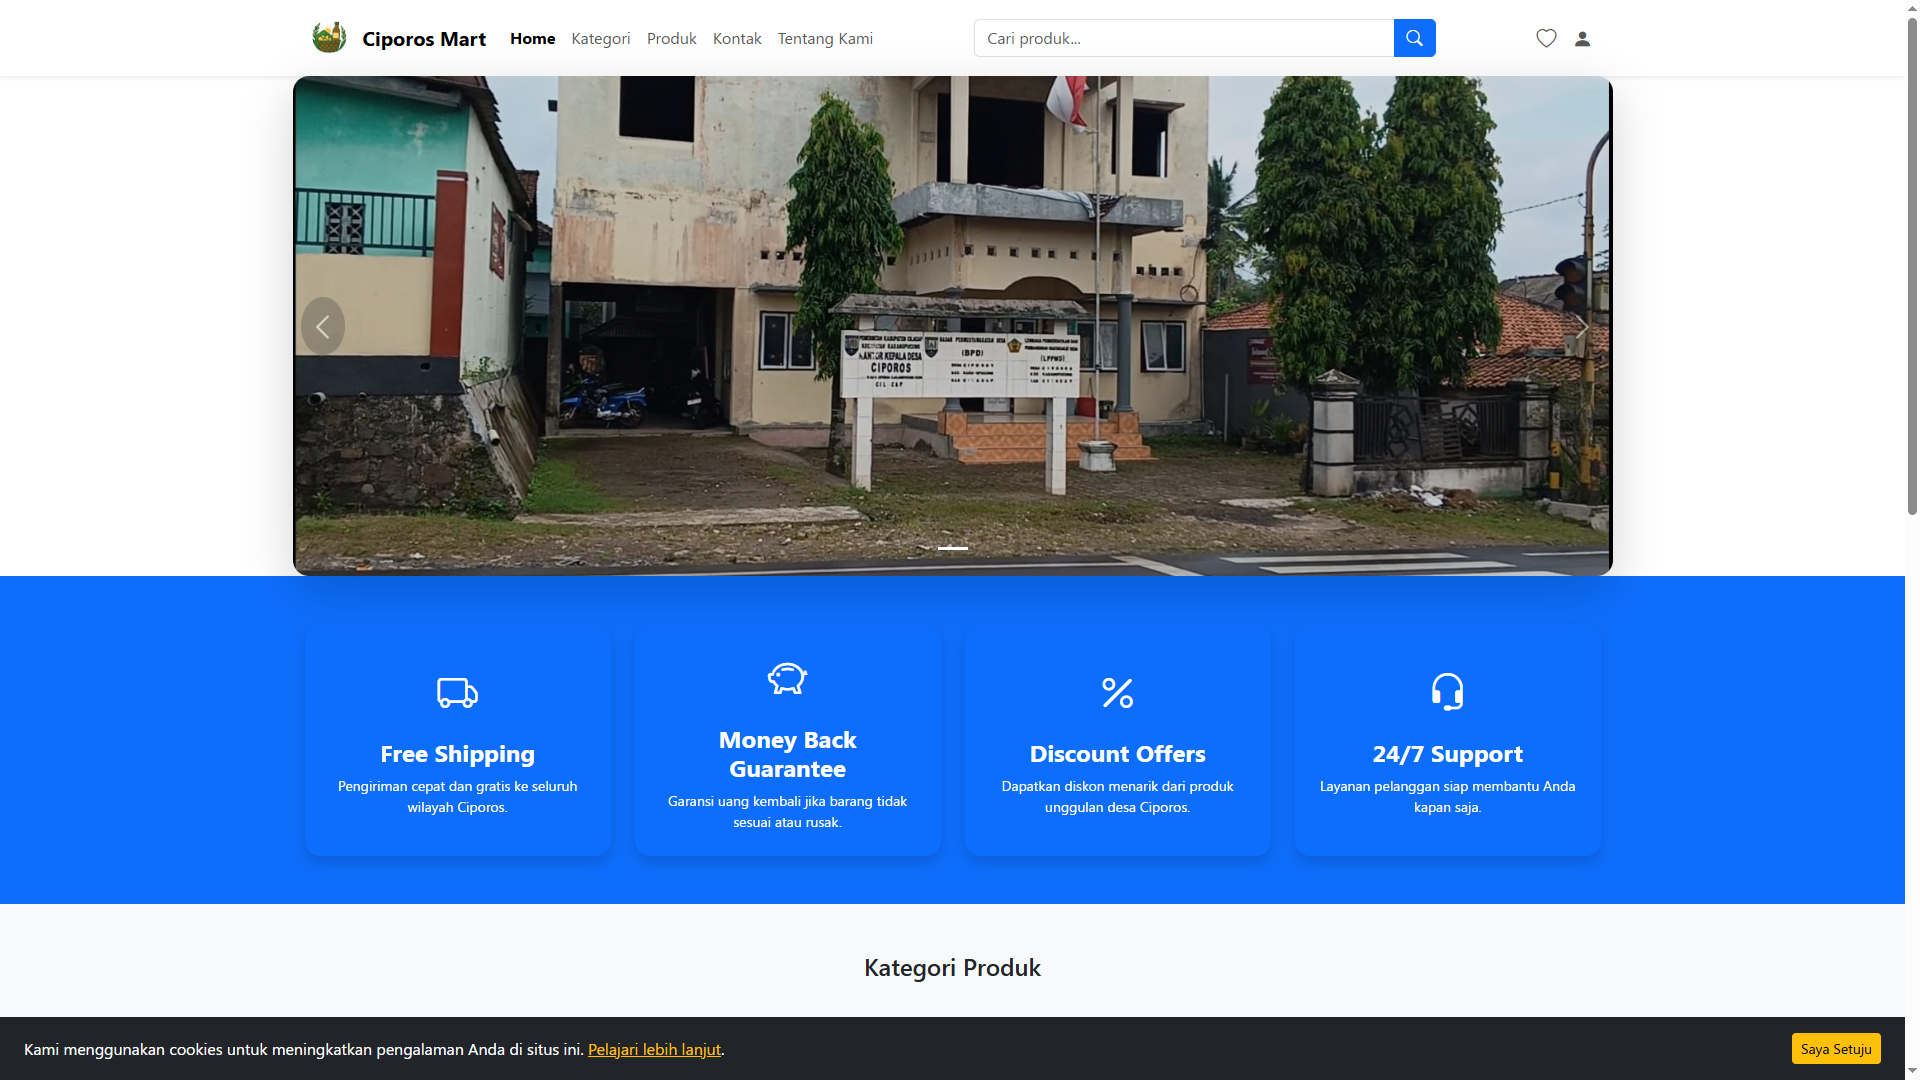Viewport: 1920px width, 1080px height.
Task: Open the wishlist heart icon
Action: [x=1546, y=38]
